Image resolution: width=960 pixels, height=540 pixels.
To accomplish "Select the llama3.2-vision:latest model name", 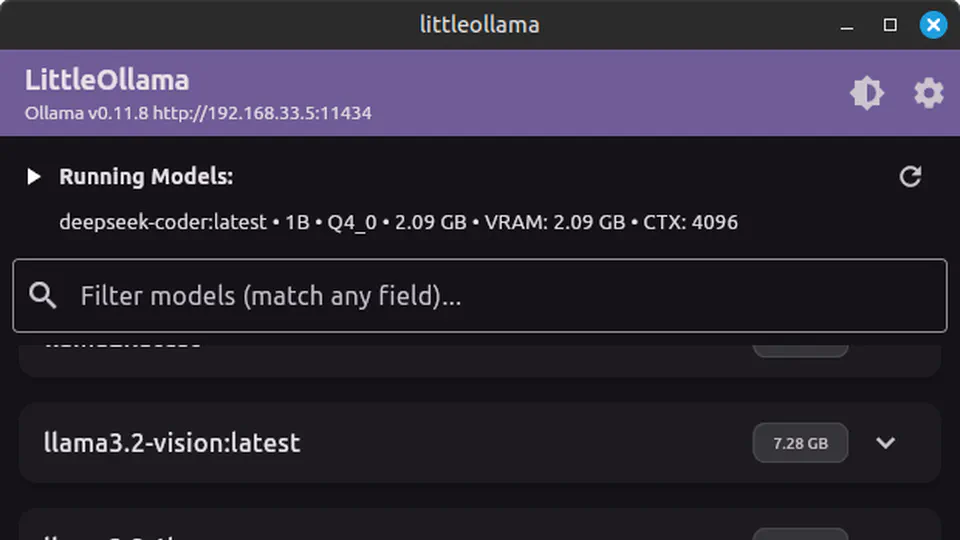I will [x=172, y=443].
